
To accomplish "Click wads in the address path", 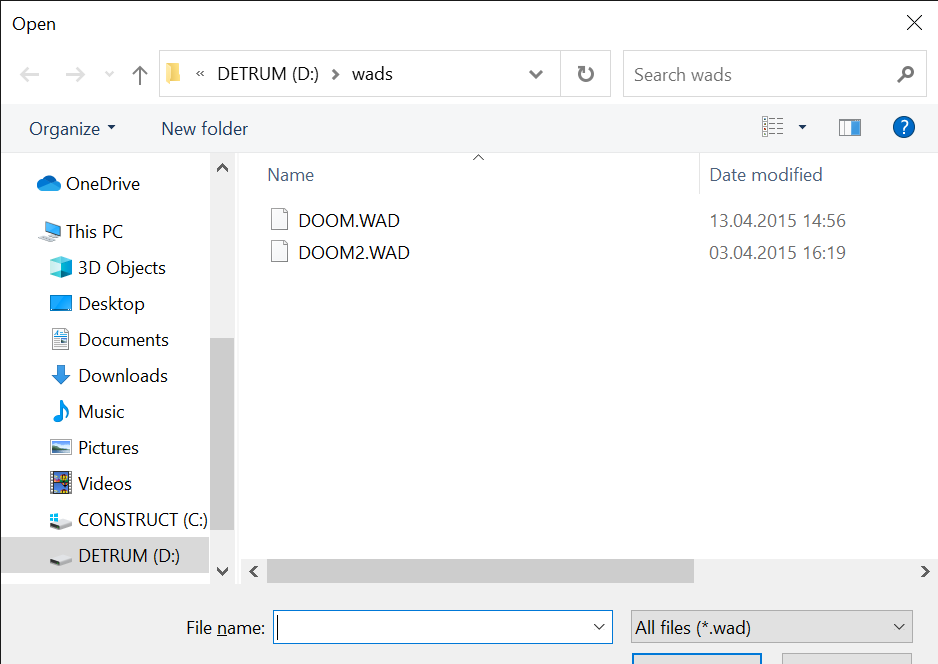I will [372, 74].
